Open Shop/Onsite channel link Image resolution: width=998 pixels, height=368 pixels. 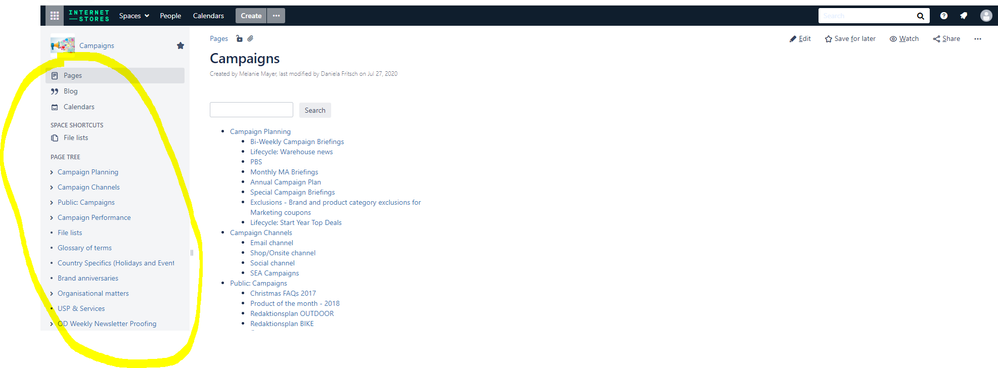pyautogui.click(x=283, y=253)
